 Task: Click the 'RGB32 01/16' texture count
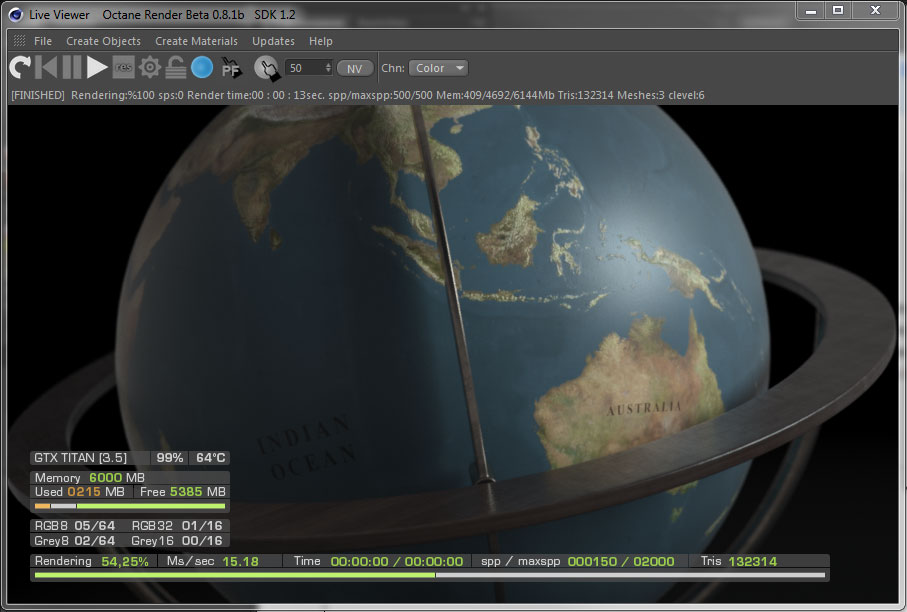pyautogui.click(x=177, y=526)
